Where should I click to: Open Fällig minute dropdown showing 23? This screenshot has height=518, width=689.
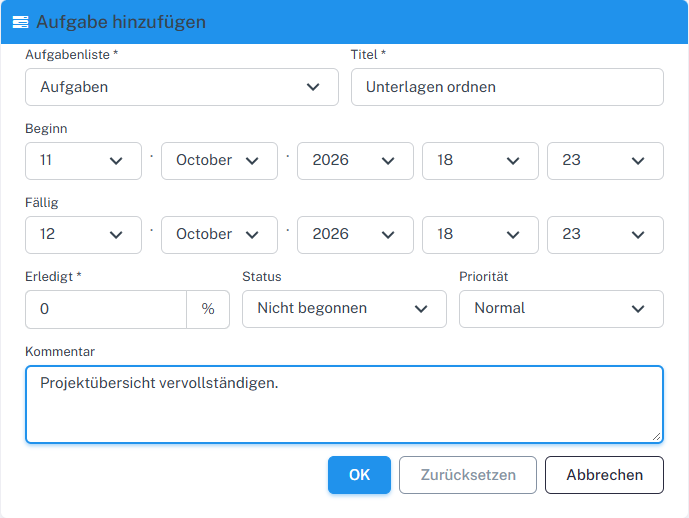pos(605,235)
